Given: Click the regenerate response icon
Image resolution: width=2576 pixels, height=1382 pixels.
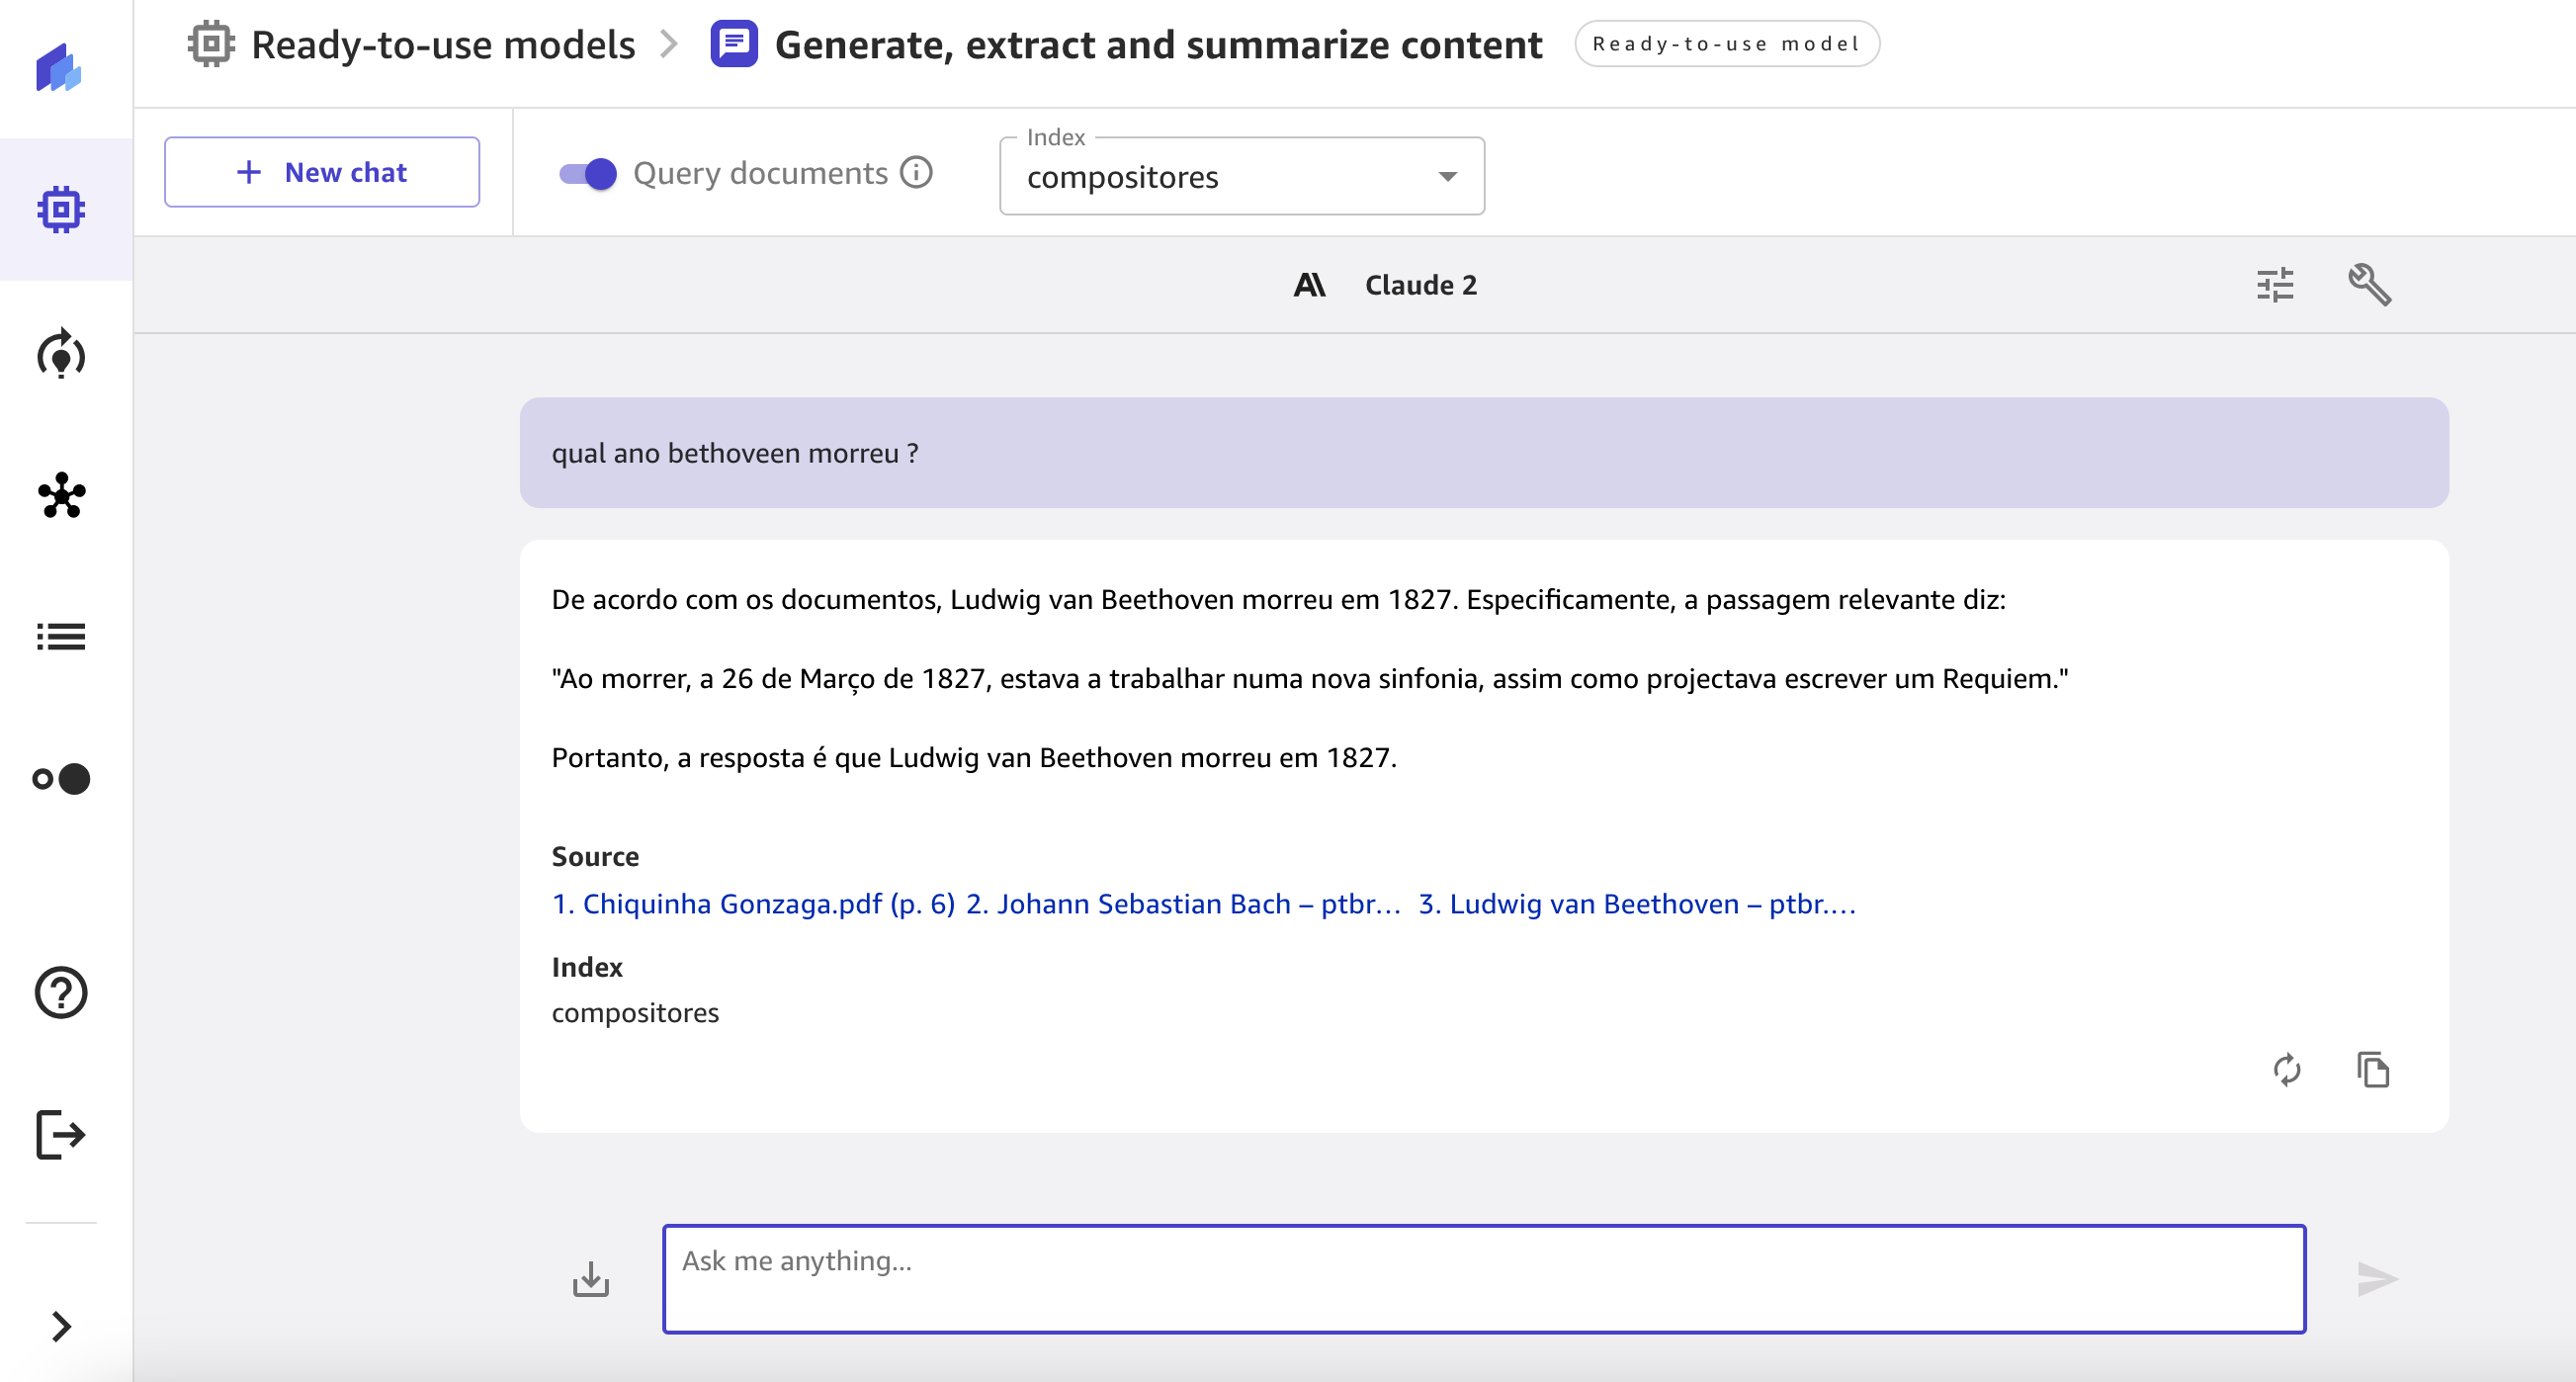Looking at the screenshot, I should point(2287,1070).
